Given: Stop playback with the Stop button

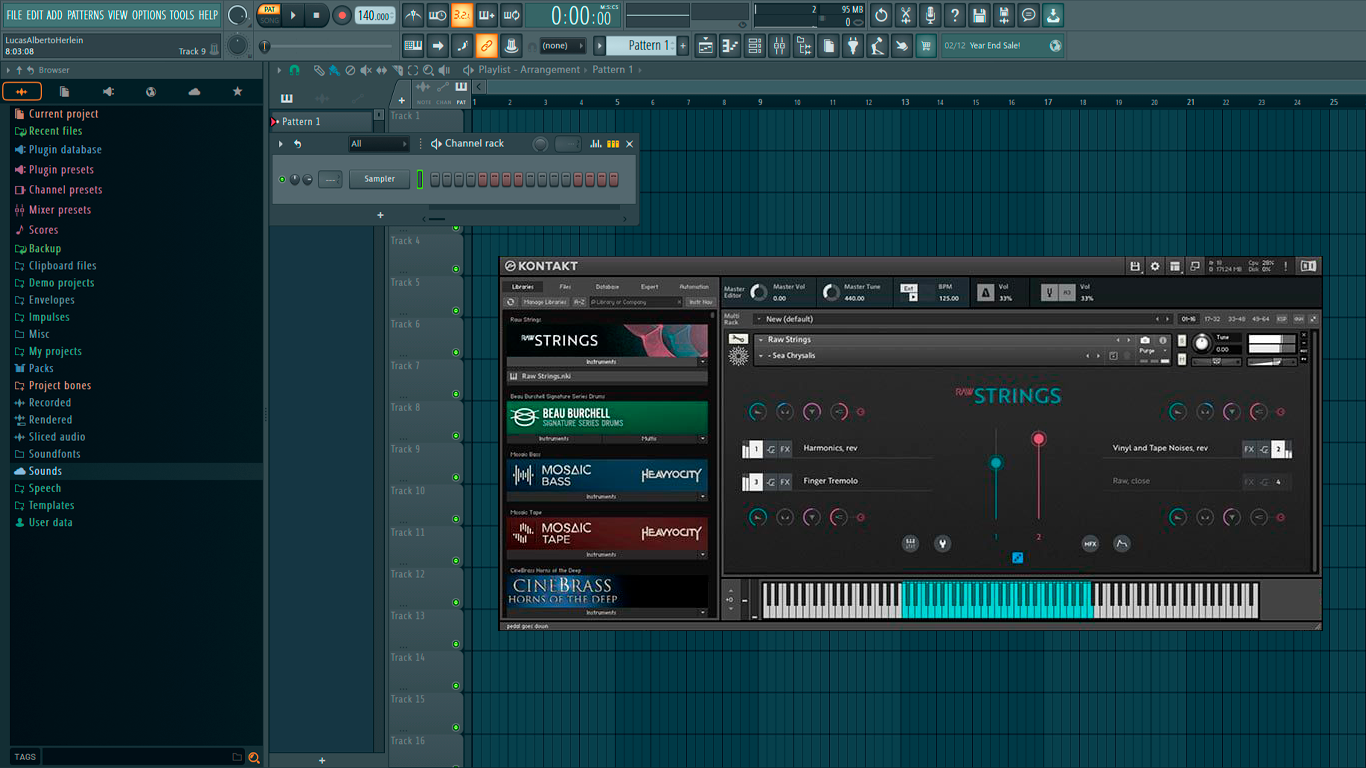Looking at the screenshot, I should (x=316, y=15).
